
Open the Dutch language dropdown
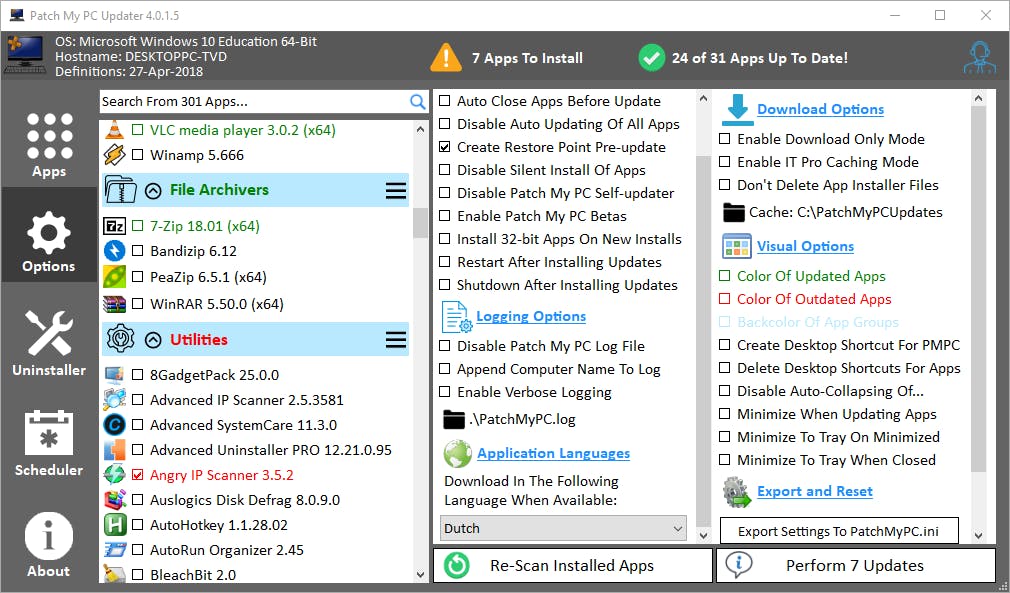(563, 529)
